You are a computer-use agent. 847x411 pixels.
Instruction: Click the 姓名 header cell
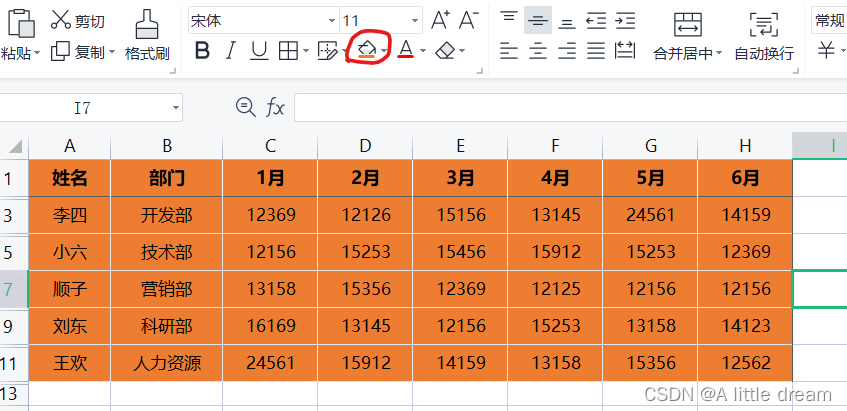coord(69,178)
